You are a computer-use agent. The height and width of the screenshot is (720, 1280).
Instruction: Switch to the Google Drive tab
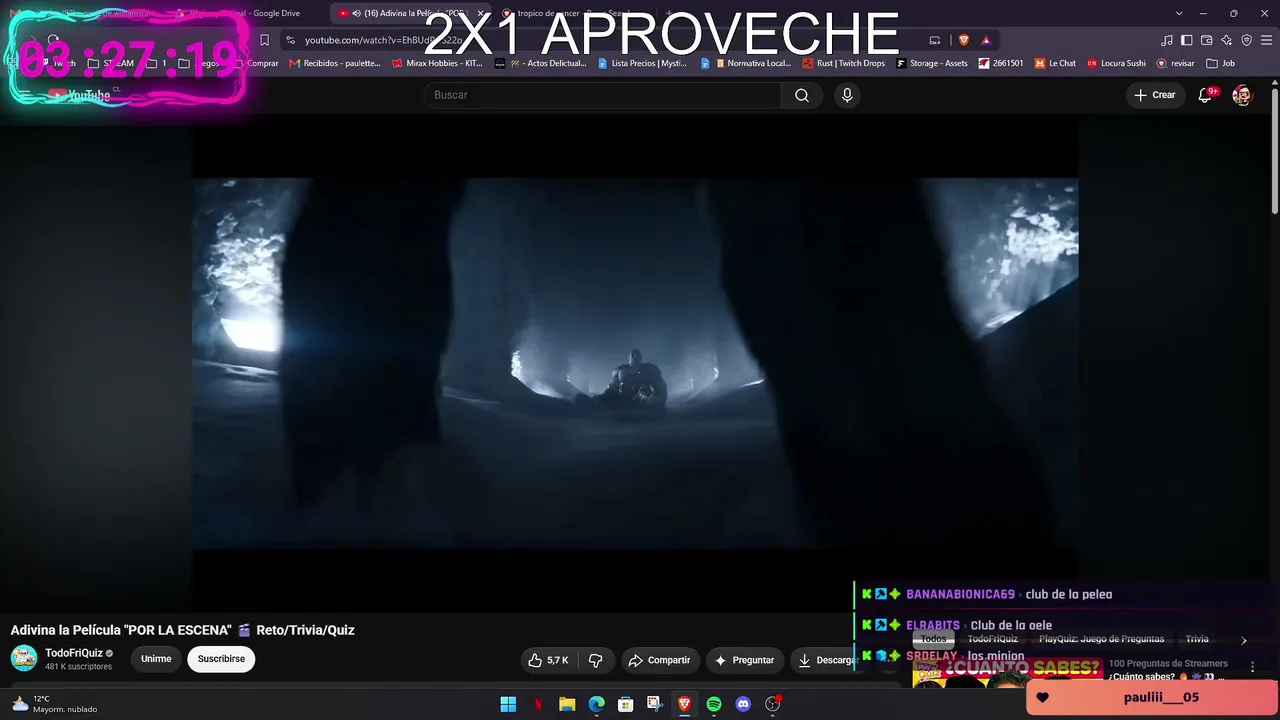point(245,13)
